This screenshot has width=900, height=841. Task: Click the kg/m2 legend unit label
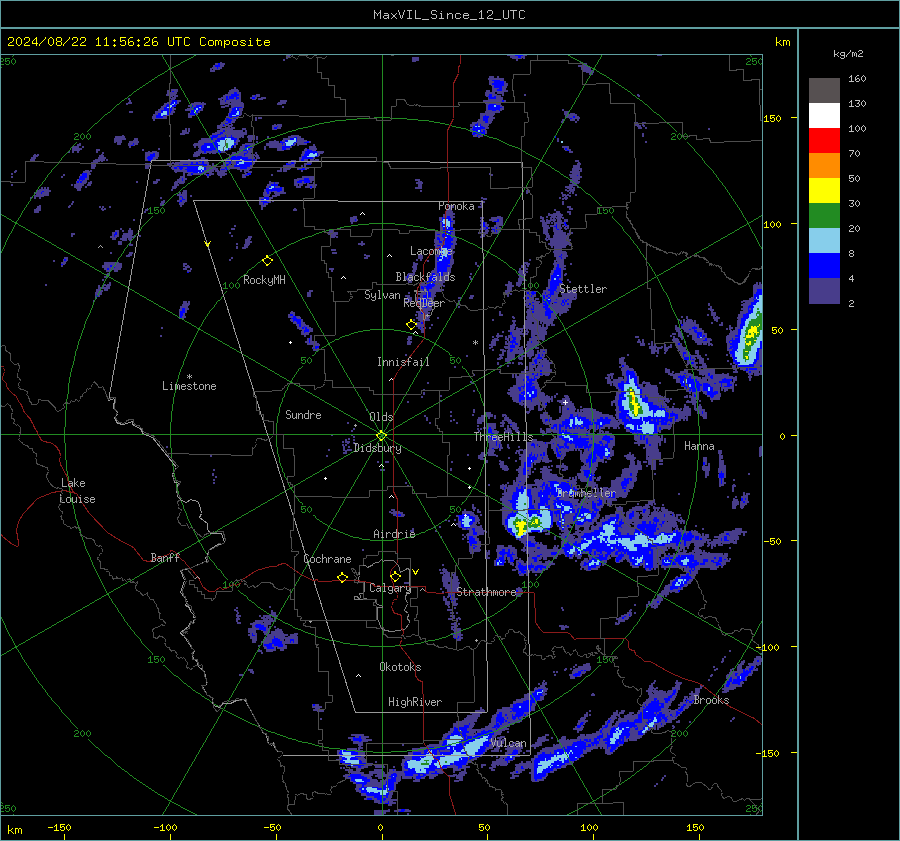click(x=848, y=54)
